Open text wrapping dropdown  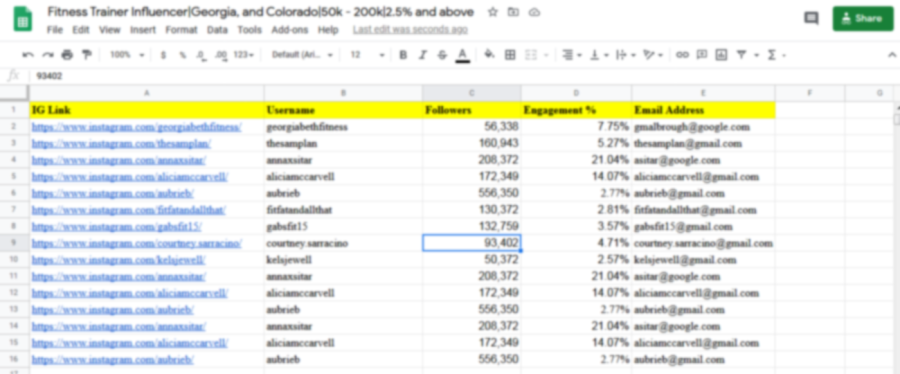(625, 55)
